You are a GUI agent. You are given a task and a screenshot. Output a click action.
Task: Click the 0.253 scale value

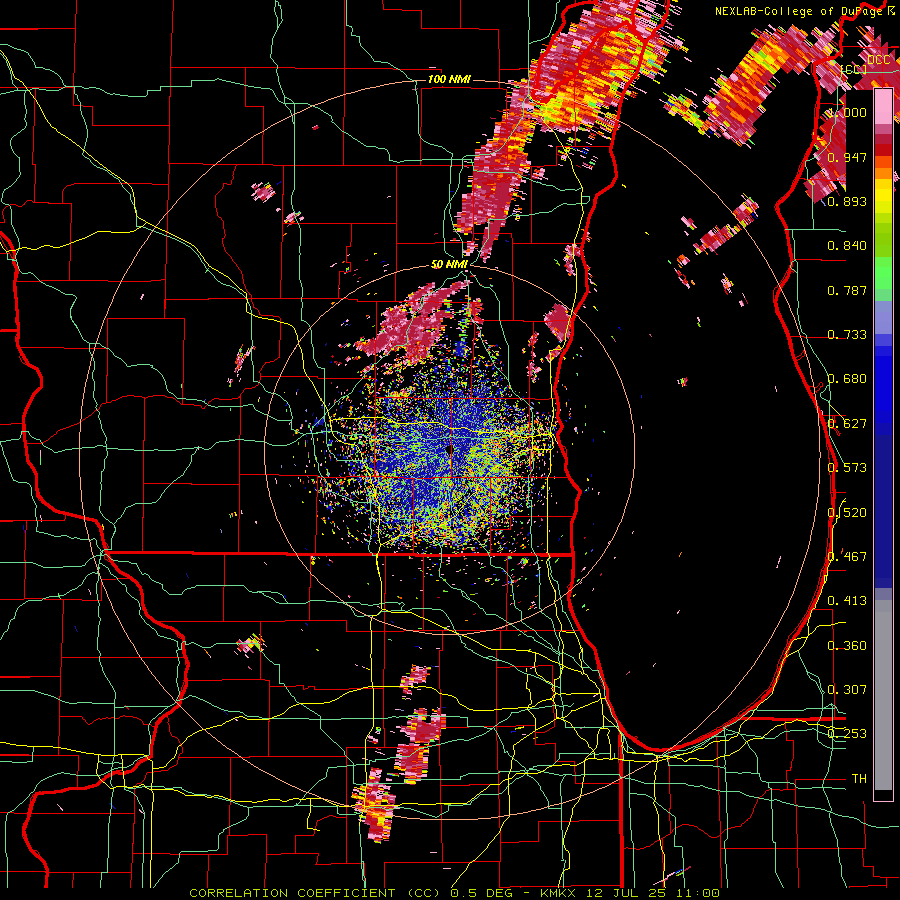(847, 734)
